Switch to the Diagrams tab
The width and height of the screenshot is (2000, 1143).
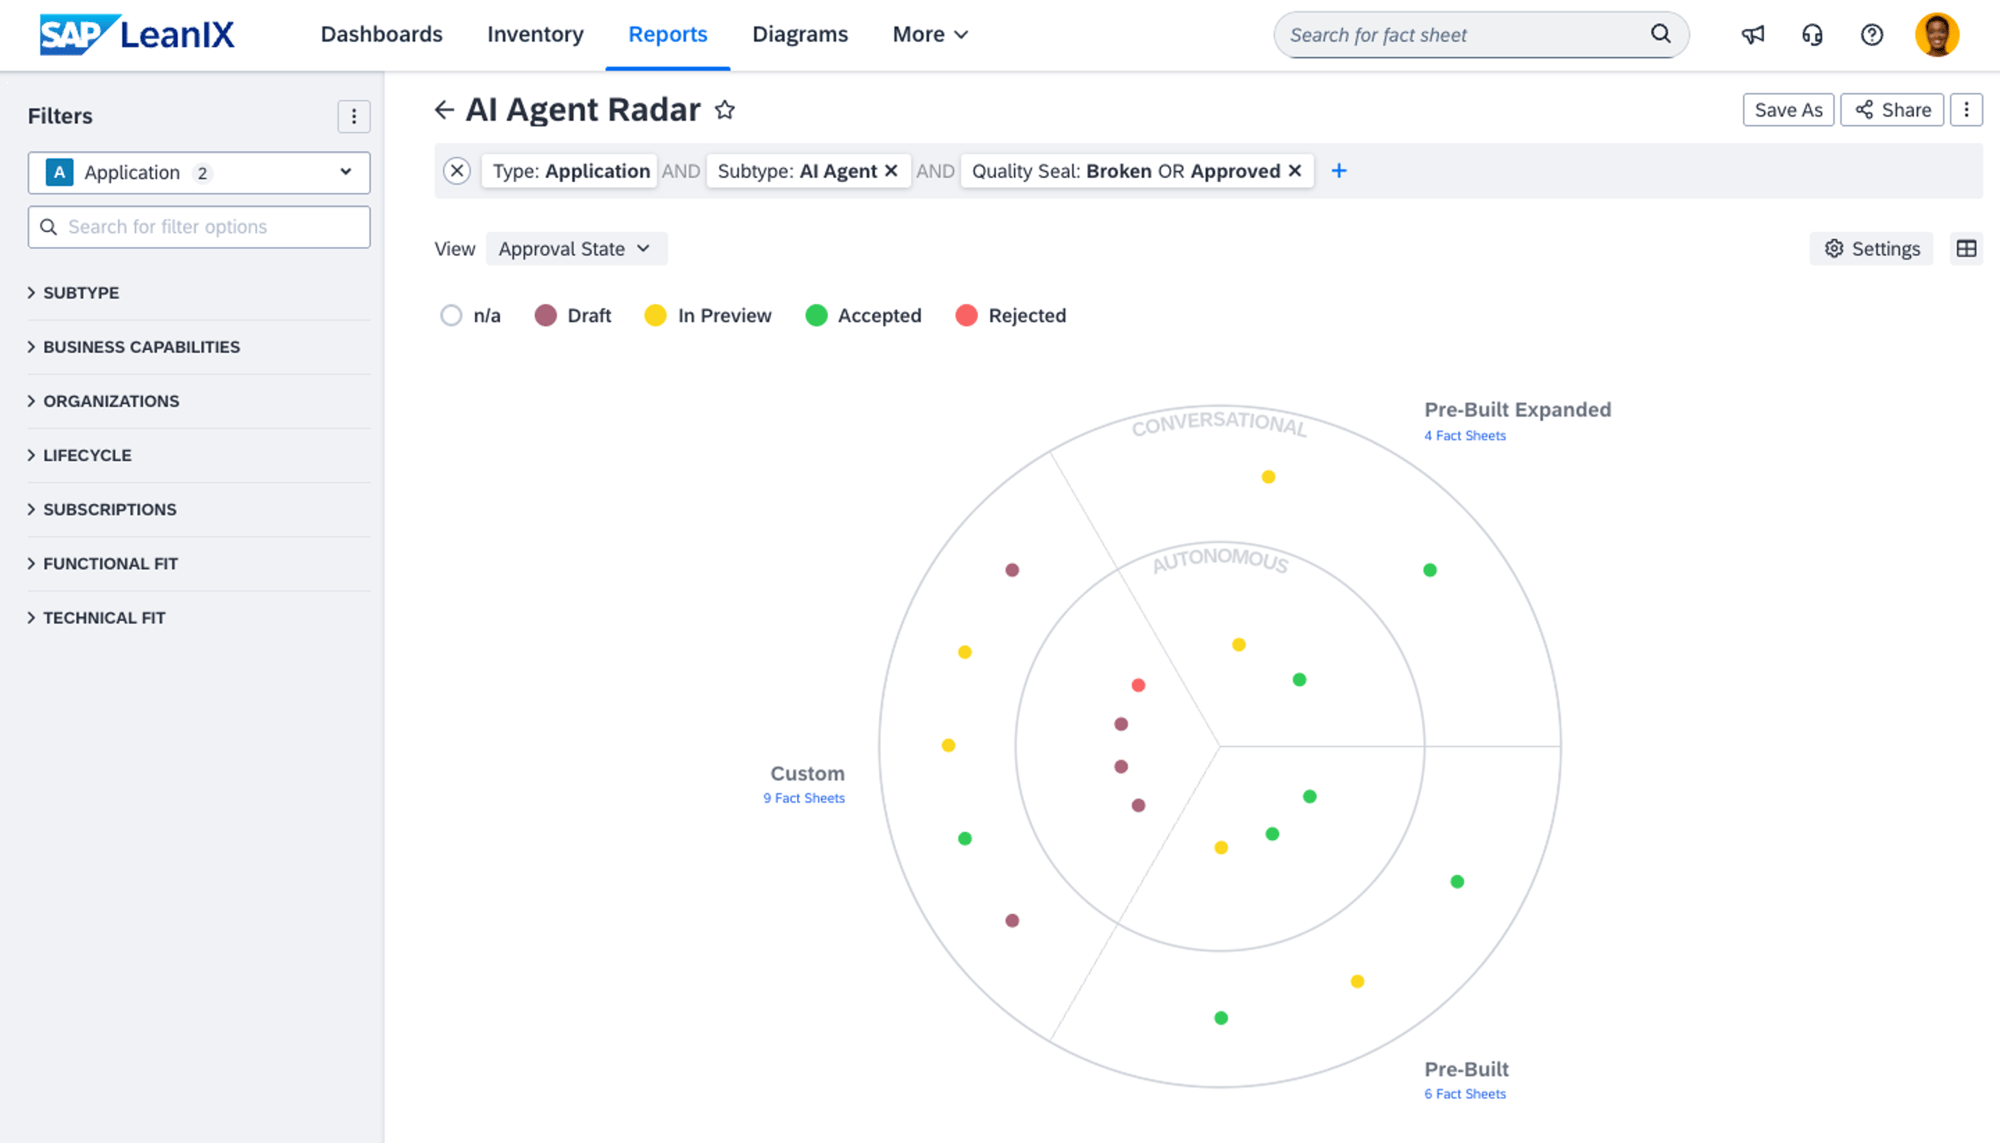(800, 34)
